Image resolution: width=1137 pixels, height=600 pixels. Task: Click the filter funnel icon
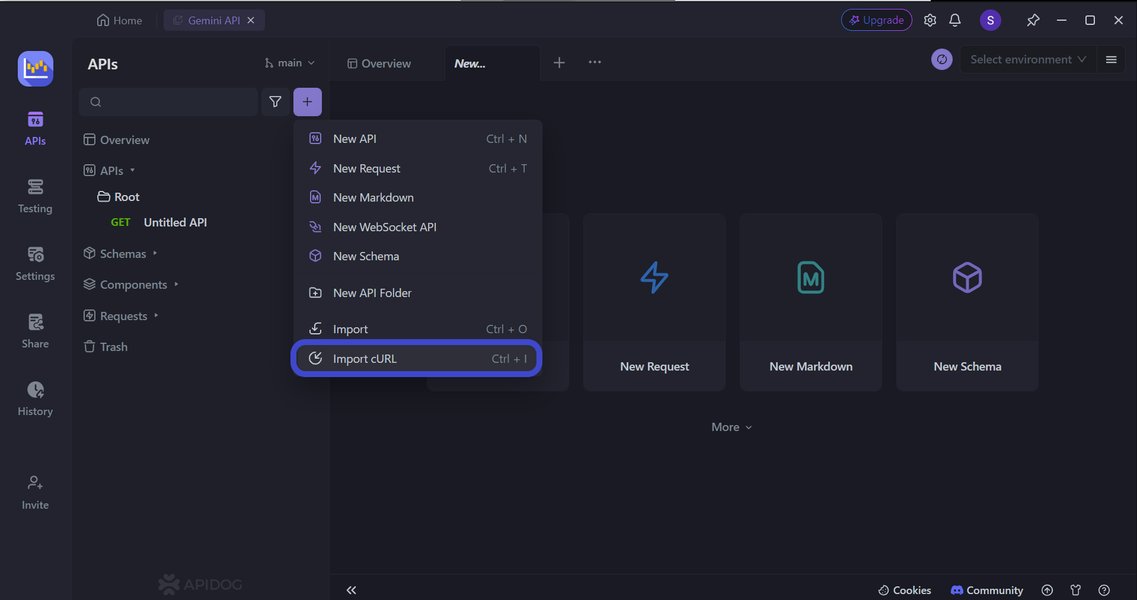[275, 102]
